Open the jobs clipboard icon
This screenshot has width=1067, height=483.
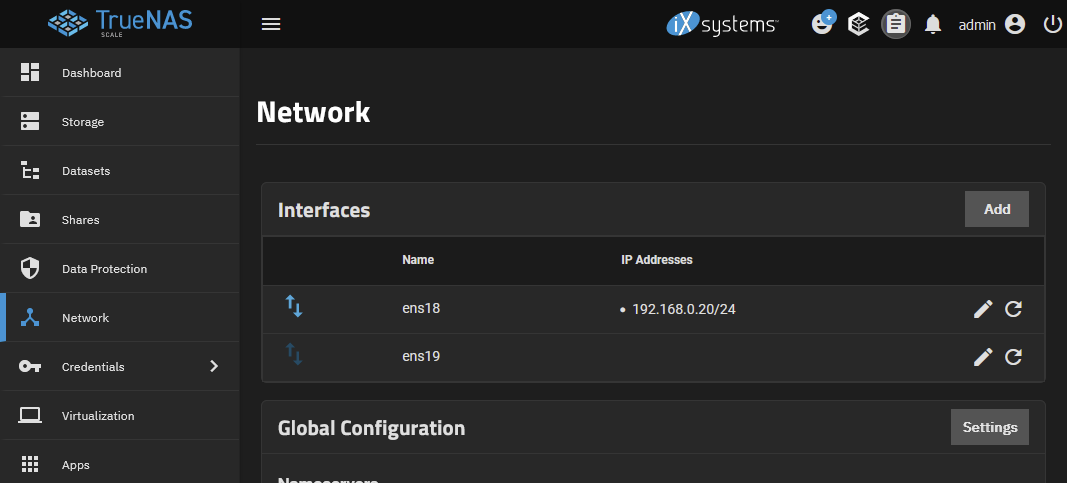tap(895, 24)
